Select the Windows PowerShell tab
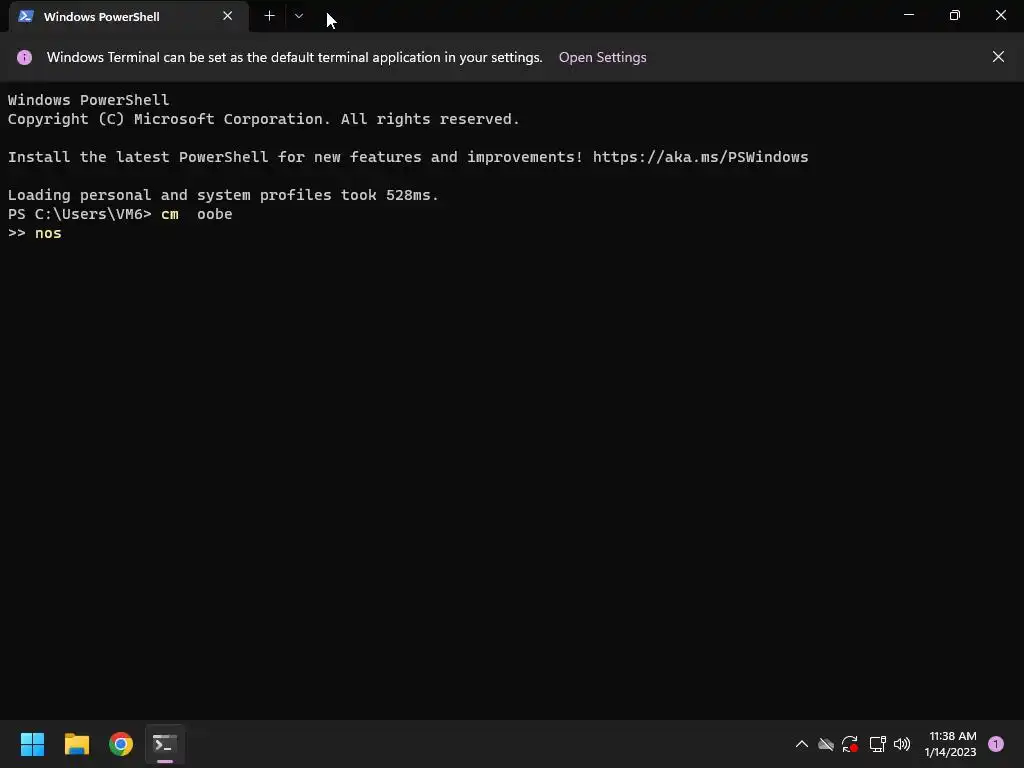Viewport: 1024px width, 768px height. click(129, 16)
